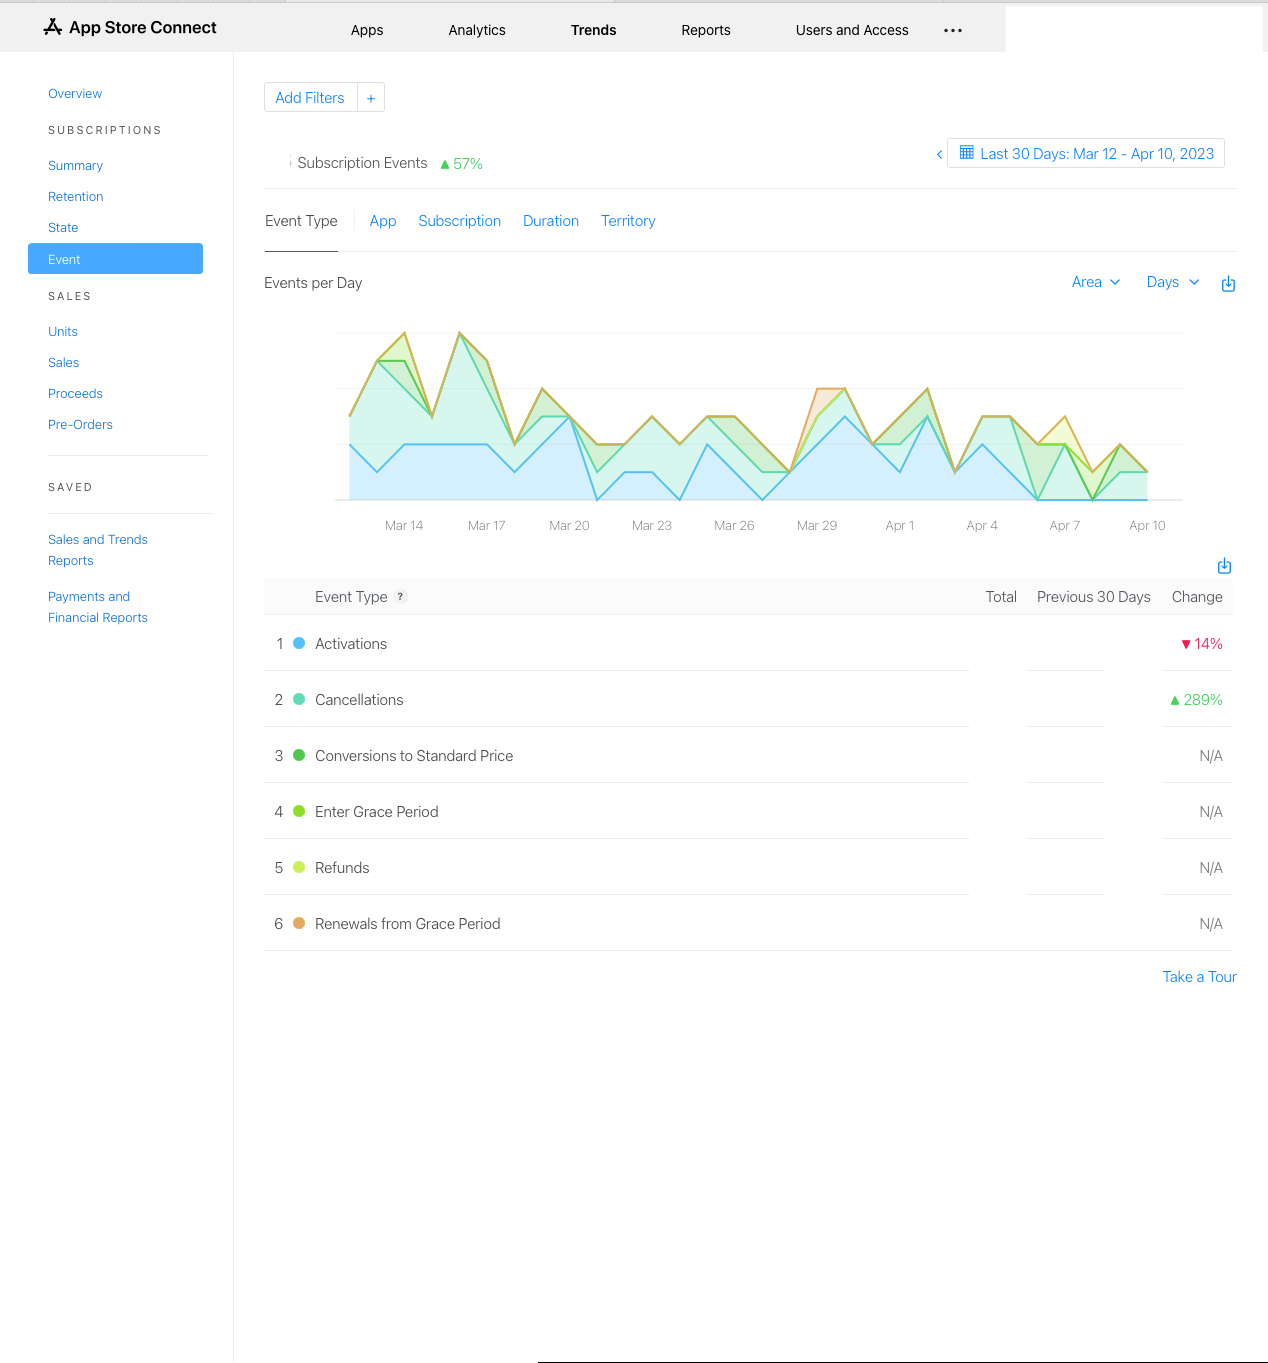
Task: Click the Event Type help question mark
Action: (401, 597)
